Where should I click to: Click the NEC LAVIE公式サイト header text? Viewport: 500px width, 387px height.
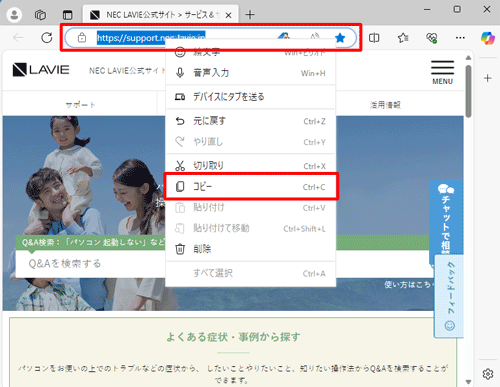[x=127, y=71]
